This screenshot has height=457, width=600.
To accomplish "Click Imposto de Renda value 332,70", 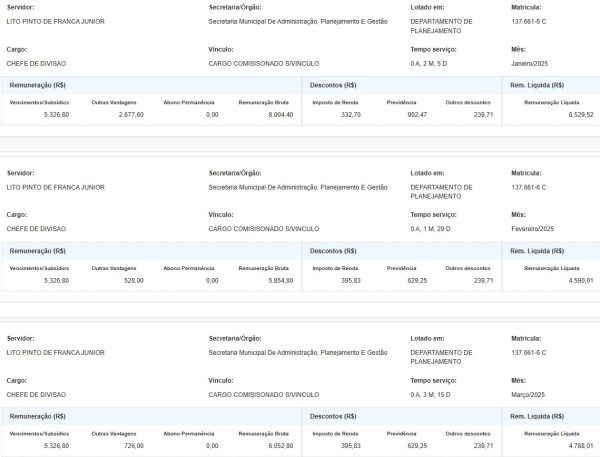I will [x=350, y=115].
